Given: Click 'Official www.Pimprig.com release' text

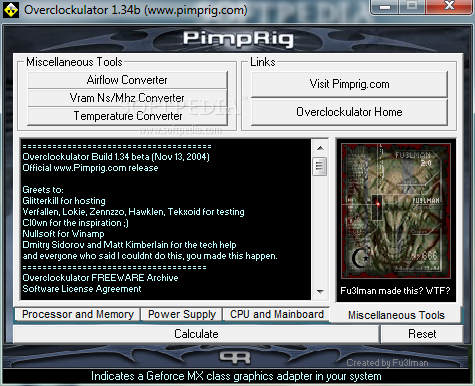Looking at the screenshot, I should [90, 168].
